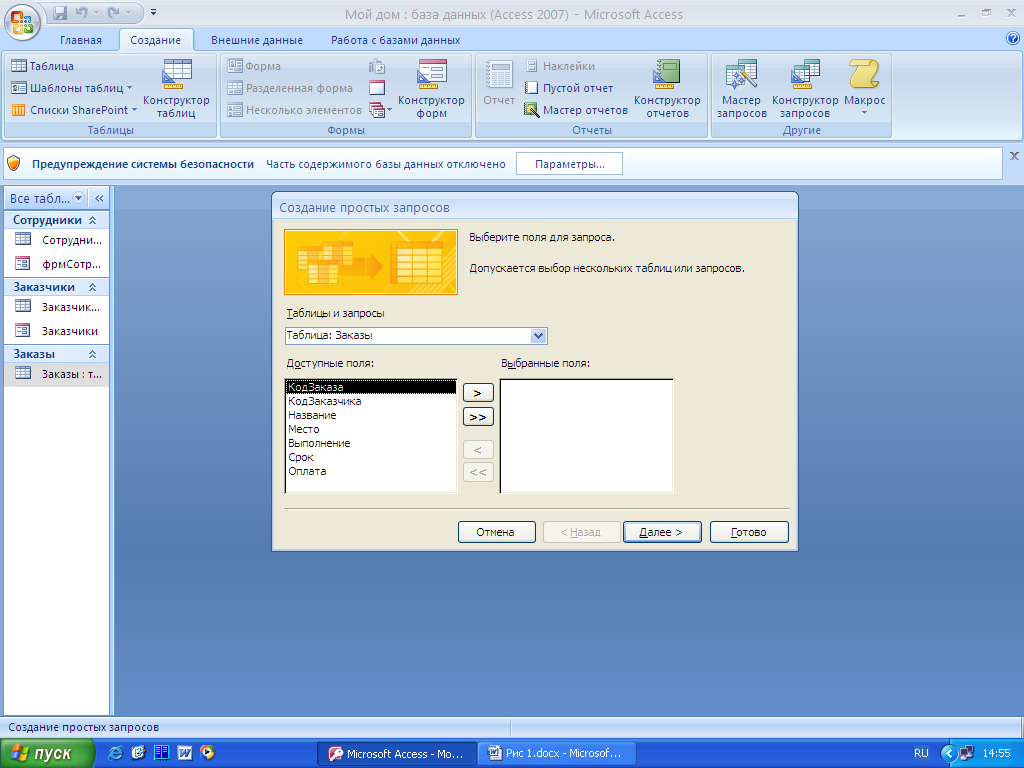
Task: Open Конструктор форм
Action: click(x=431, y=88)
